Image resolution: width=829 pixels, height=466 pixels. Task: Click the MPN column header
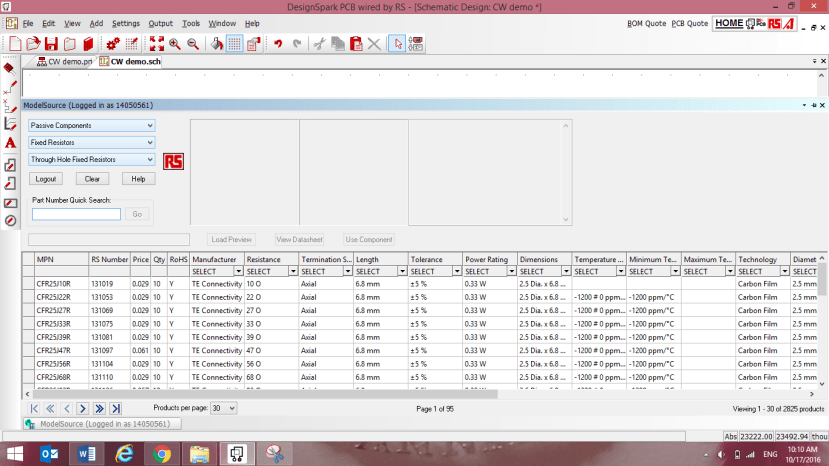click(x=61, y=259)
